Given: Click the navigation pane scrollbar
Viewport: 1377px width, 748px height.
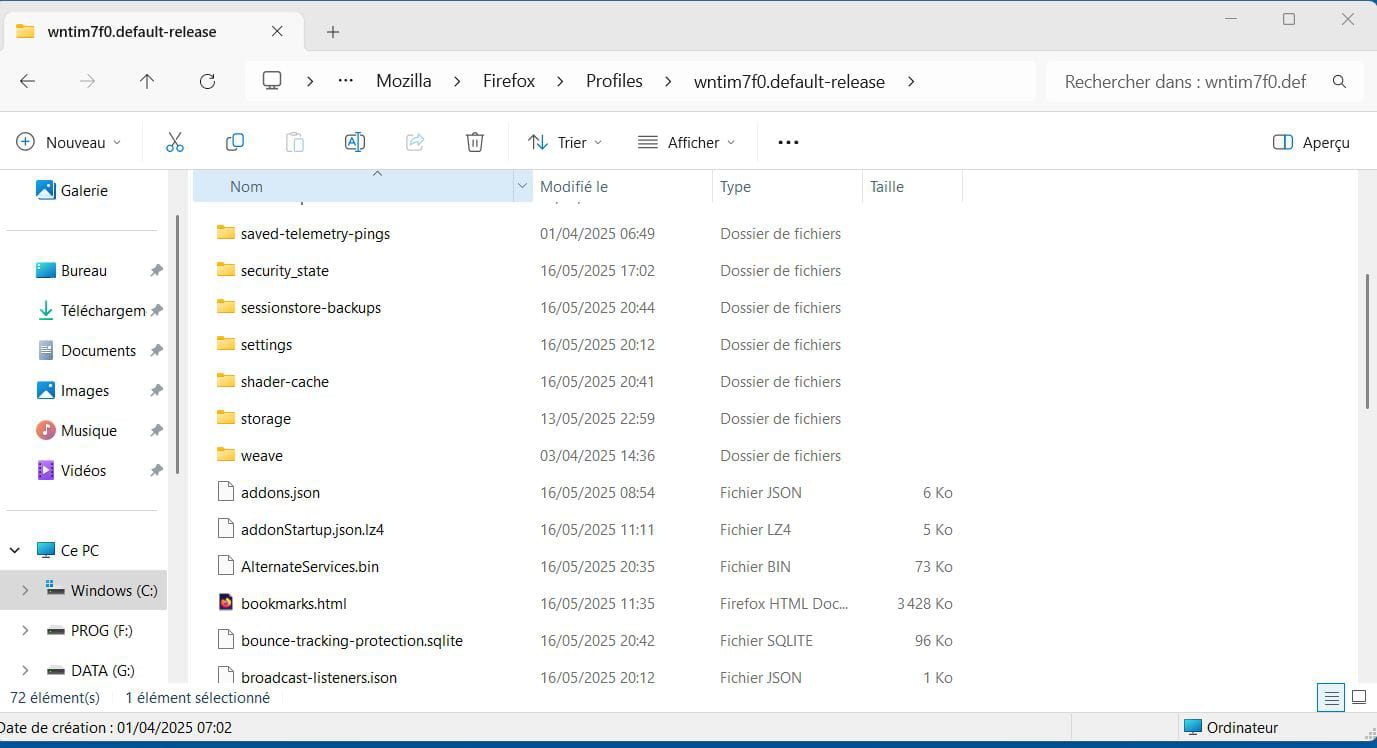Looking at the screenshot, I should (x=178, y=345).
